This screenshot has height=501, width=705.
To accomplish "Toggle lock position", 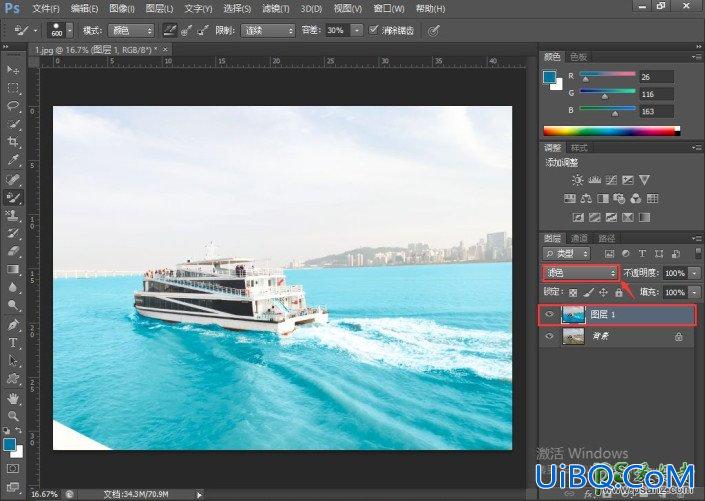I will (x=603, y=293).
